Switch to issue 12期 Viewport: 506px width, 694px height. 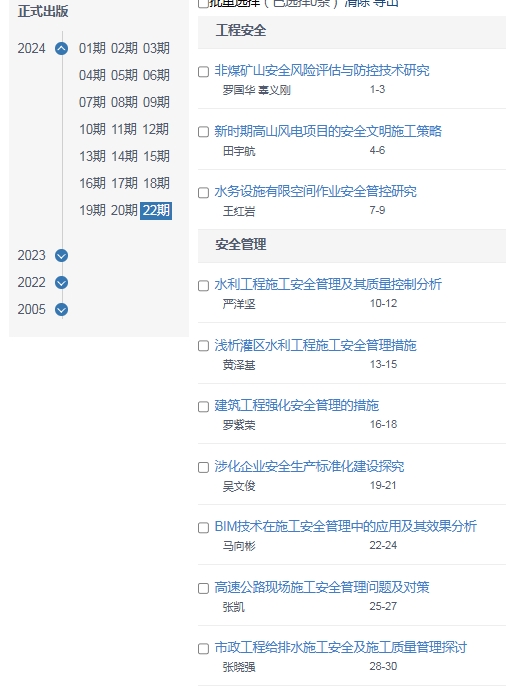pyautogui.click(x=156, y=129)
